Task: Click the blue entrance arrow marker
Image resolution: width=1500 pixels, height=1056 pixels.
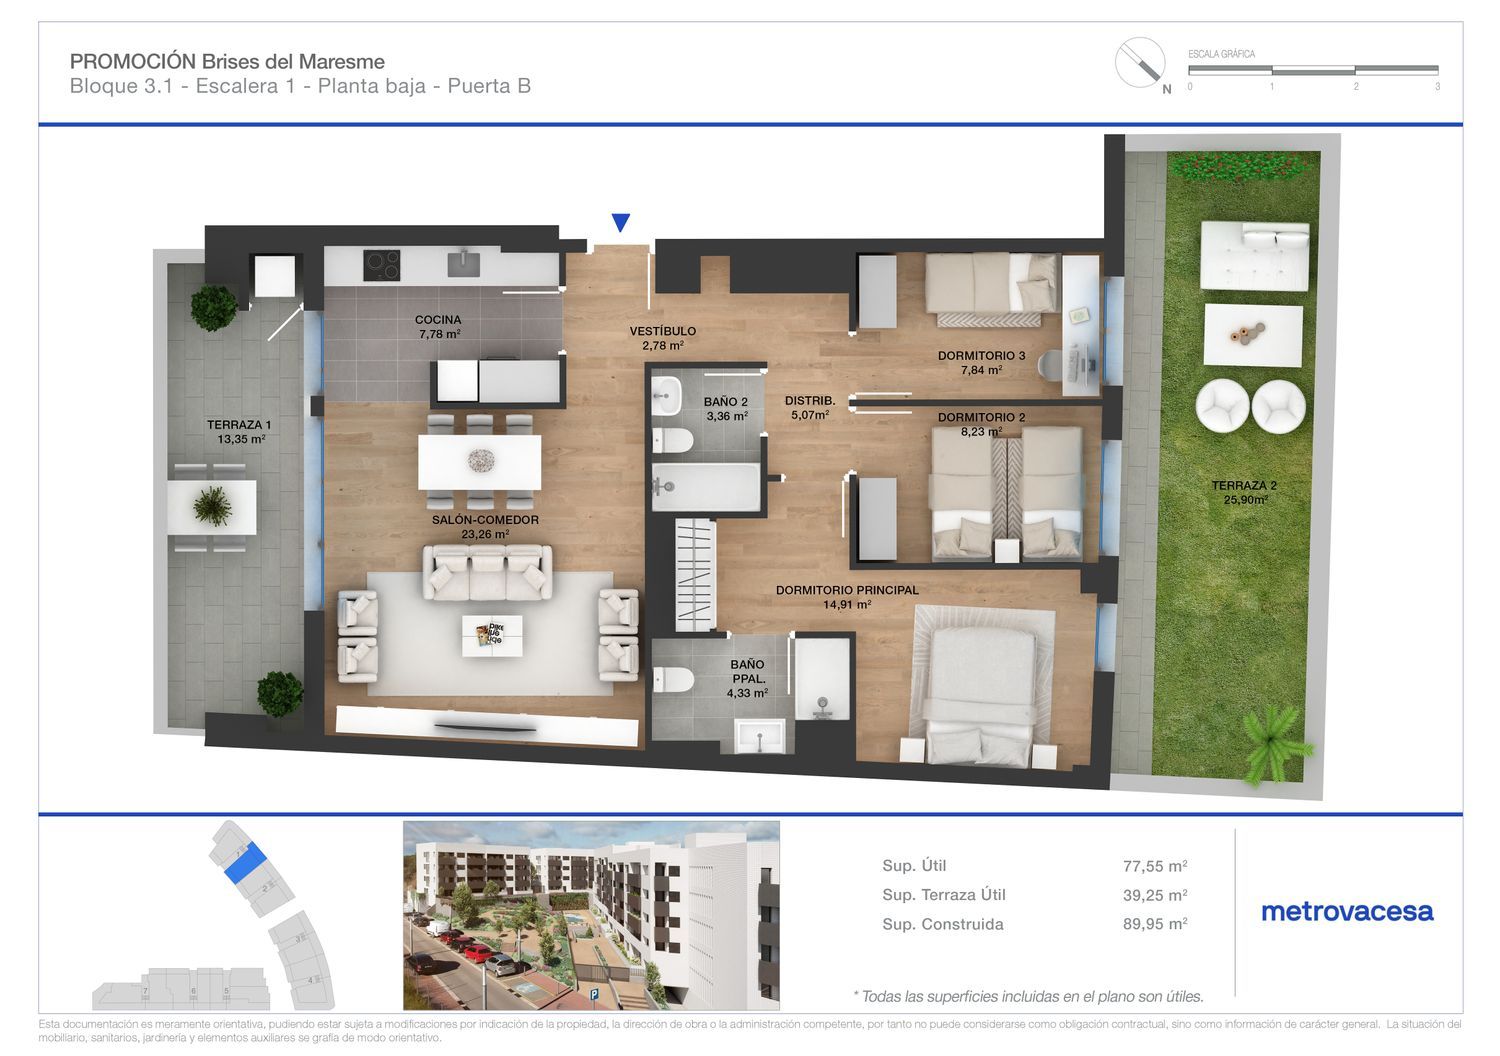Action: click(x=621, y=223)
